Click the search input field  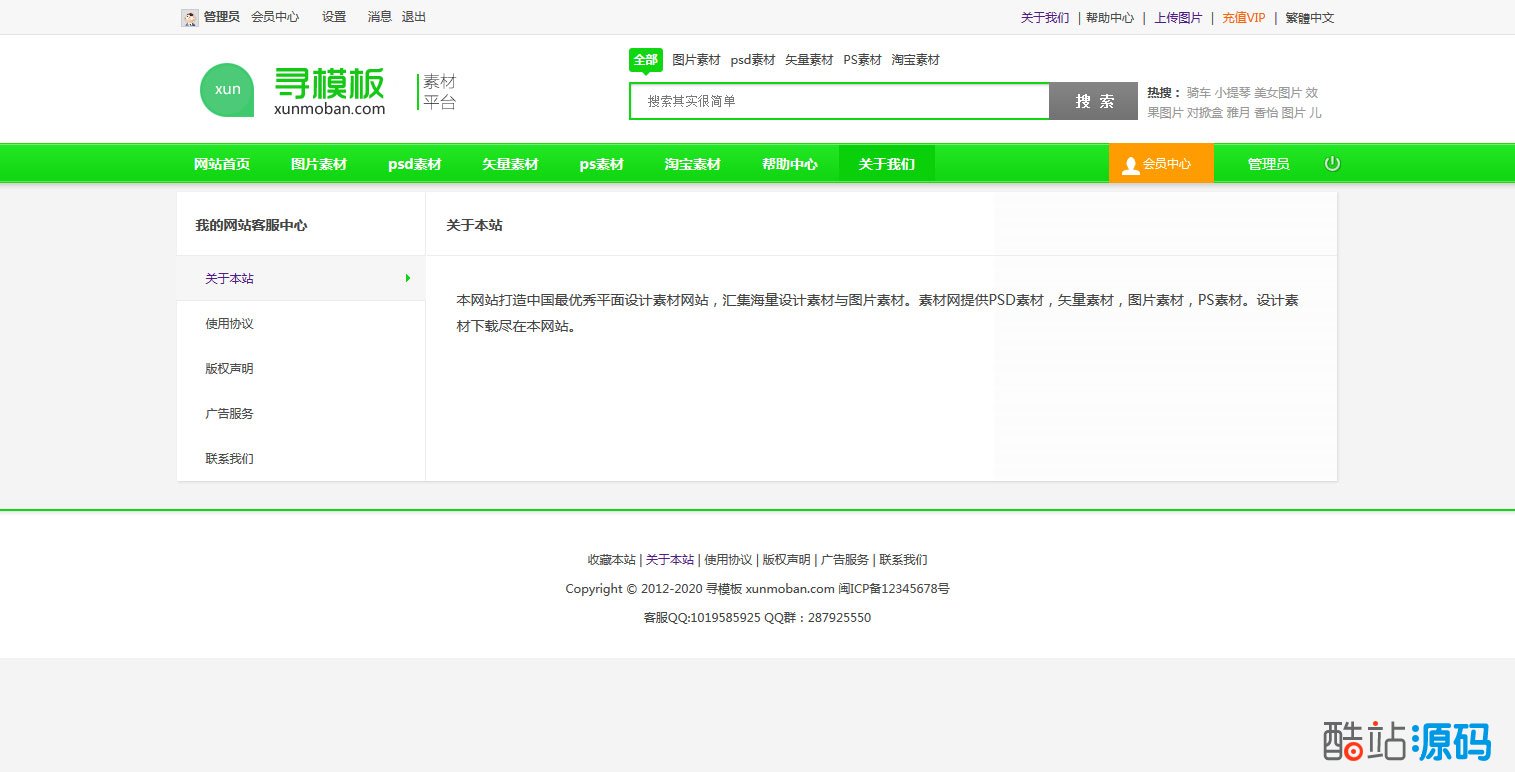click(x=838, y=101)
